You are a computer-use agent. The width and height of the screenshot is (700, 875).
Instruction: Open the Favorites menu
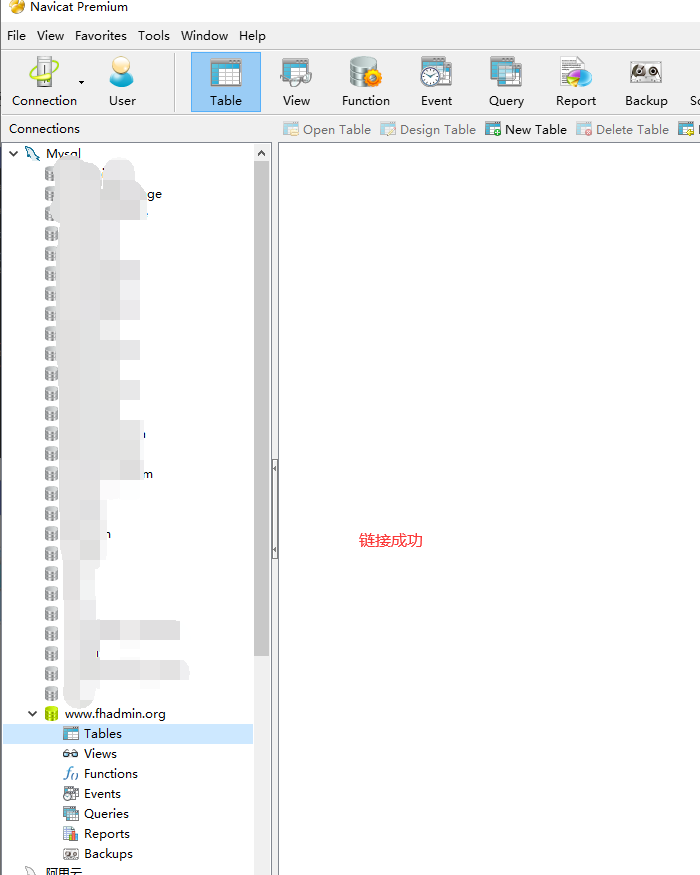point(100,36)
